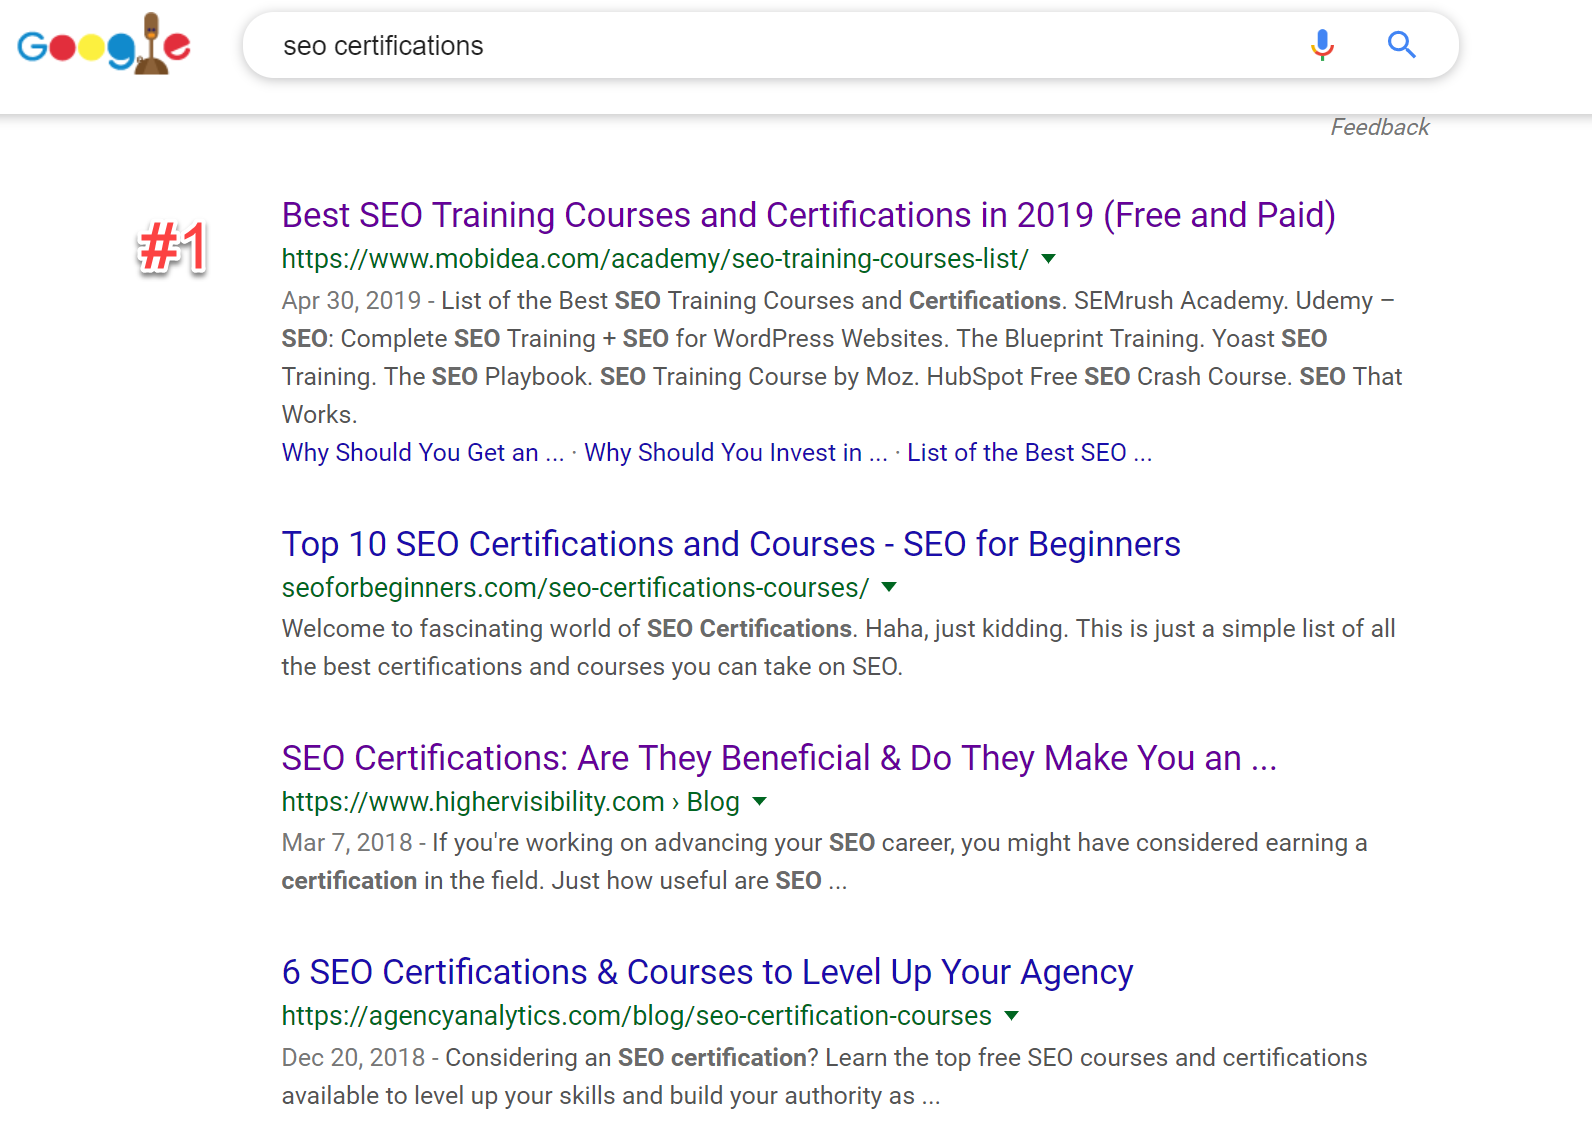
Task: Click the 'Apr 30, 2019' snippet date
Action: pos(351,300)
